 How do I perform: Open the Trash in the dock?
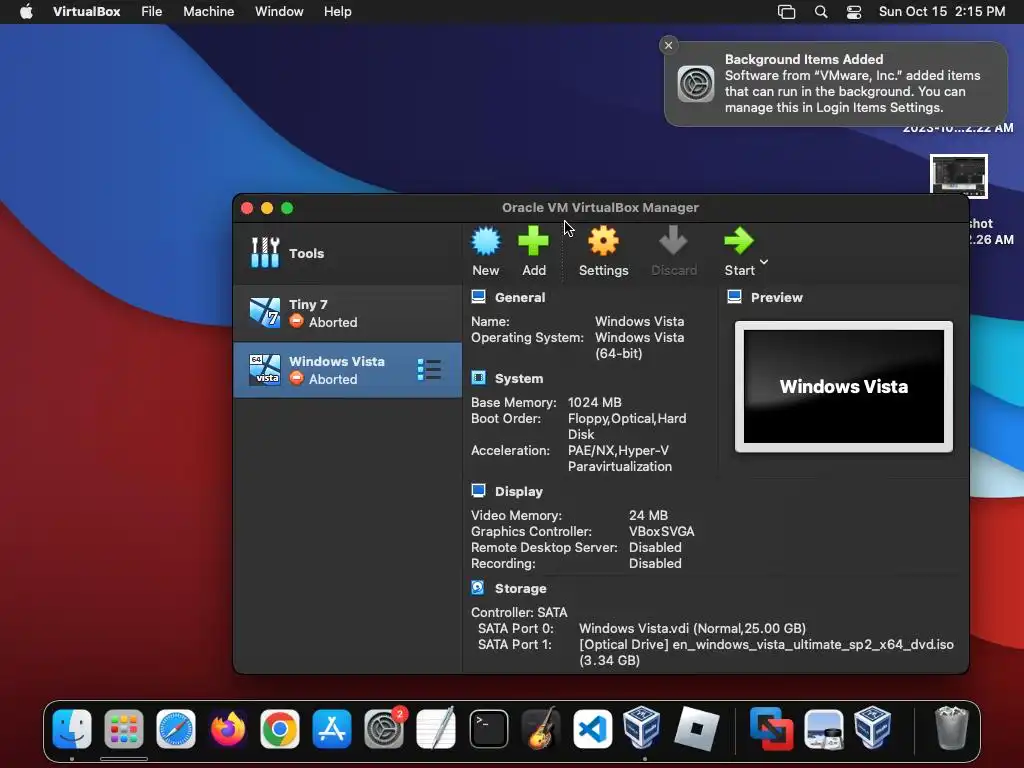pos(951,728)
